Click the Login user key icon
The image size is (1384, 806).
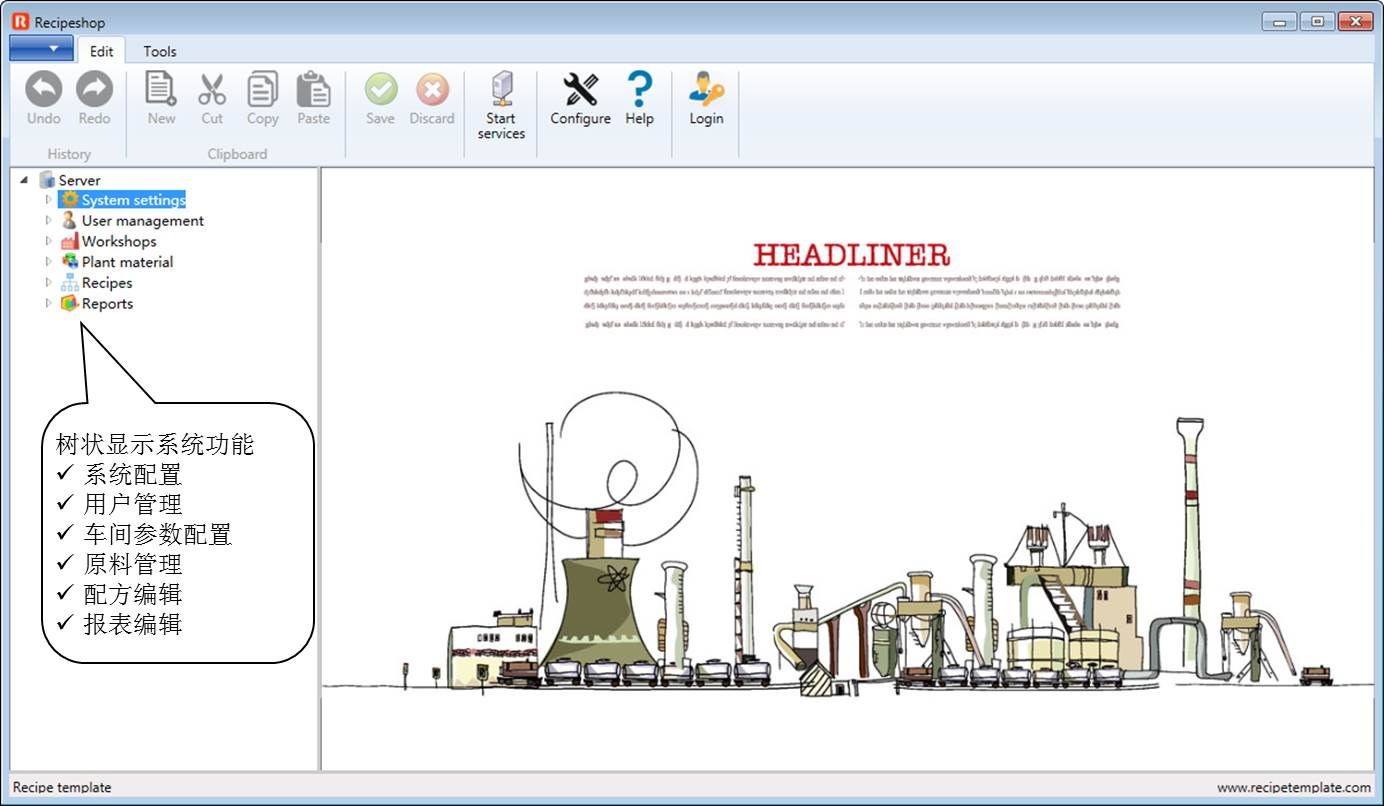pos(706,90)
